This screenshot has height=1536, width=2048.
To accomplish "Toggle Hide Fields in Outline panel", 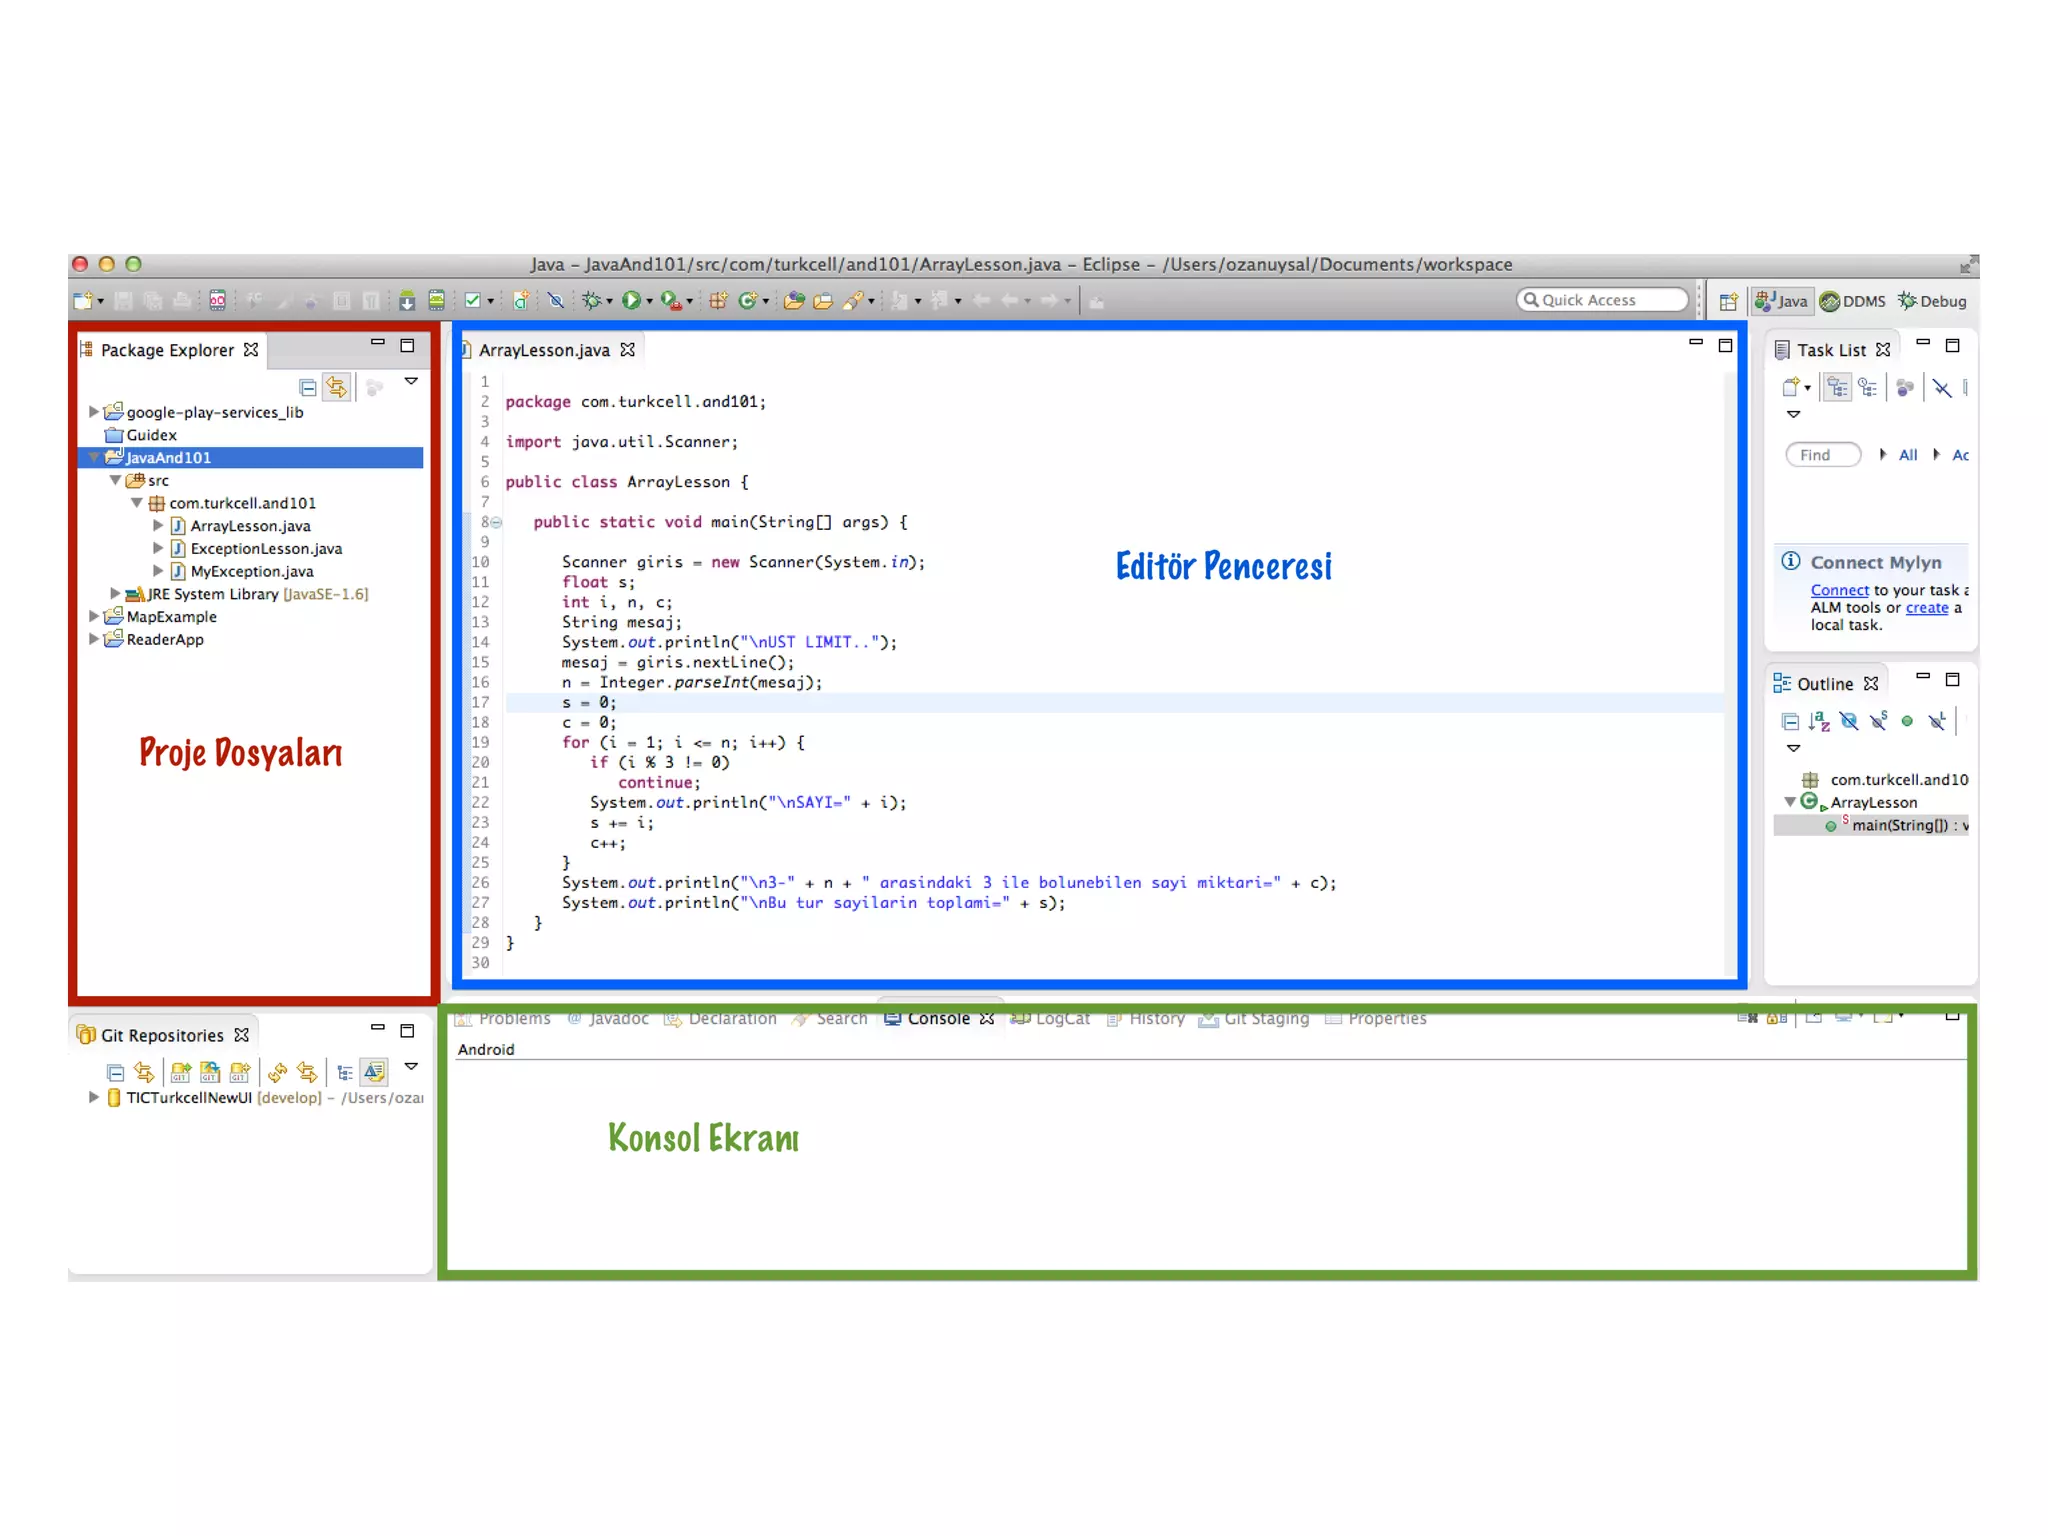I will point(1849,721).
